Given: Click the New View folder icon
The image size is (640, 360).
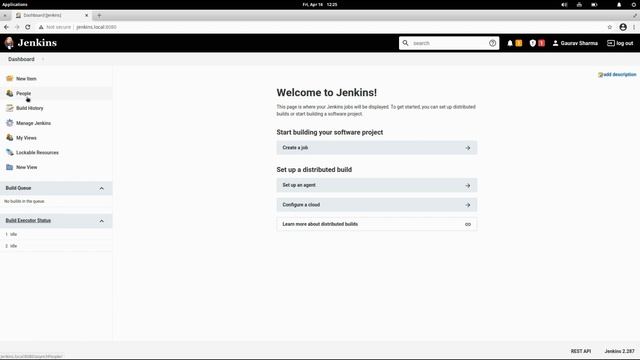Looking at the screenshot, I should coord(10,167).
